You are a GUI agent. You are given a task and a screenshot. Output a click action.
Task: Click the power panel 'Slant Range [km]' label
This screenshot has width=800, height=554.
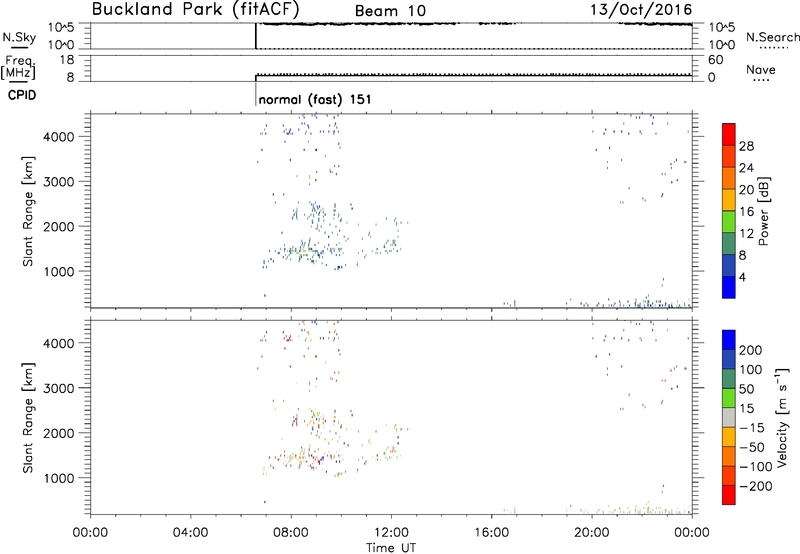pos(28,211)
